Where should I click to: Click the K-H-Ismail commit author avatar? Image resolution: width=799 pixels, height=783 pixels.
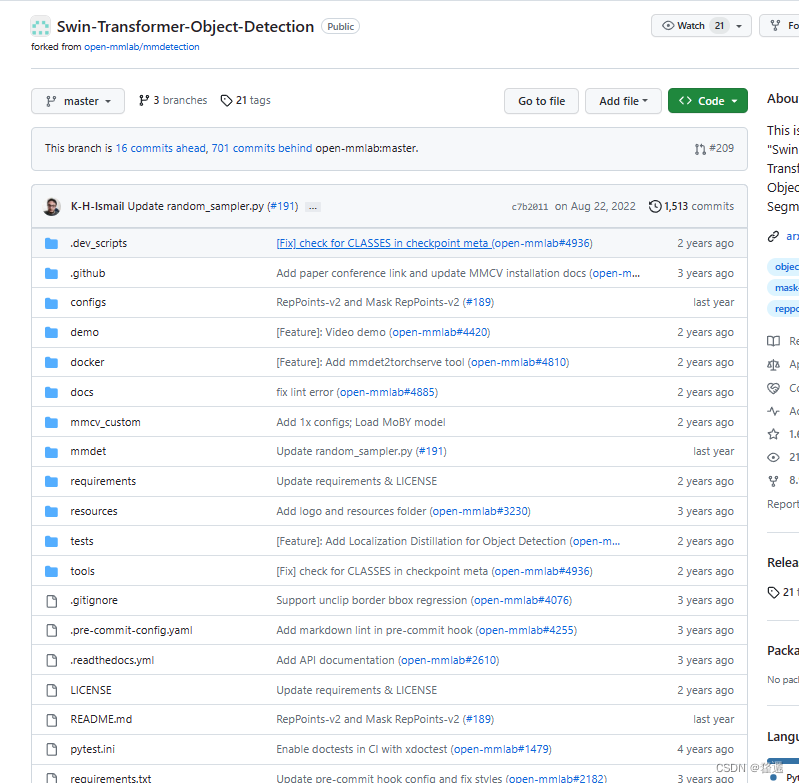pyautogui.click(x=51, y=206)
